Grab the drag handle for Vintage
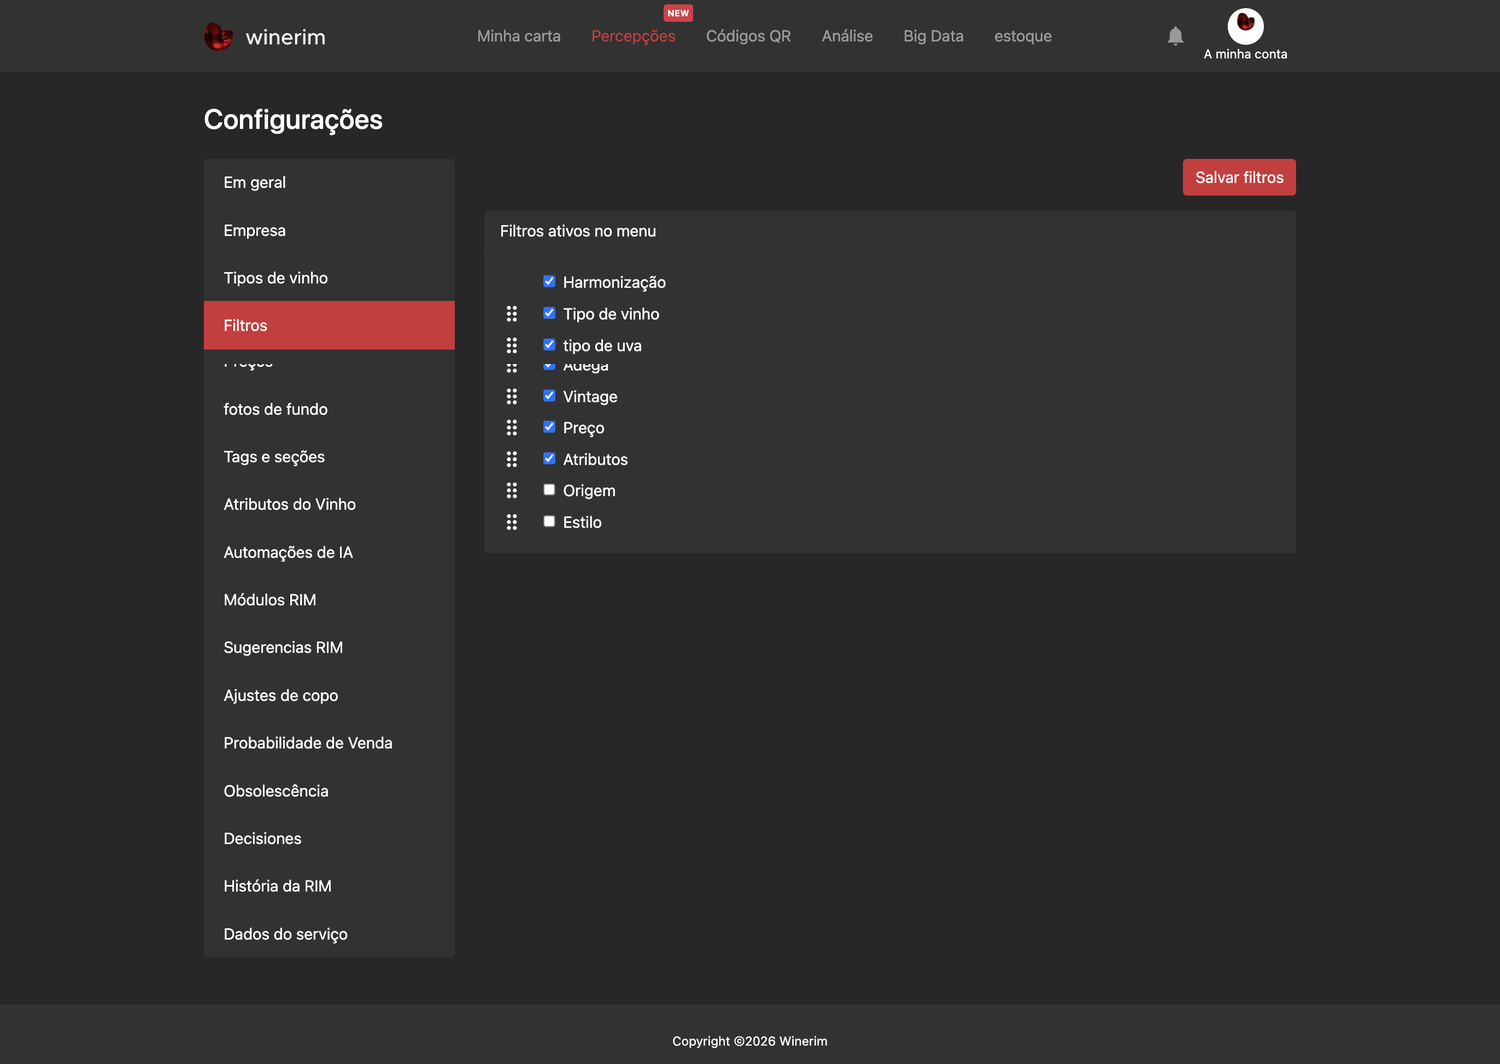The image size is (1500, 1064). pyautogui.click(x=512, y=397)
